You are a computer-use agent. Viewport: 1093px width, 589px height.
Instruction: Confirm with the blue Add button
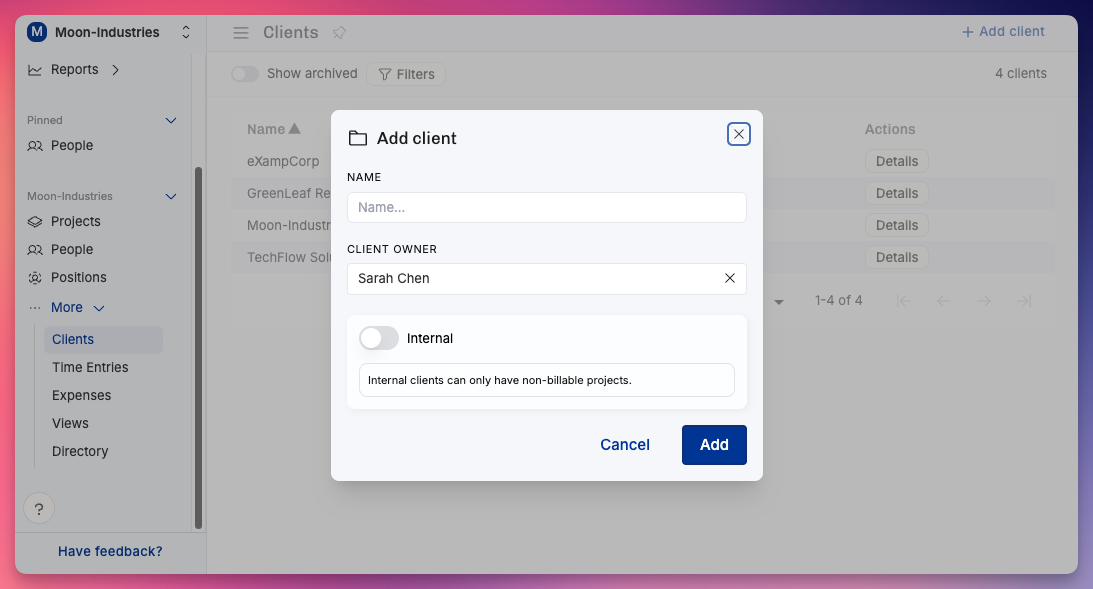tap(714, 445)
